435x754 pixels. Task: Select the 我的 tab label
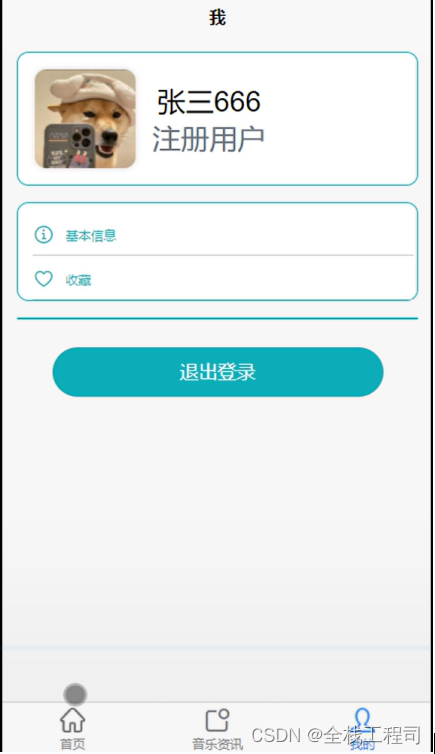[x=363, y=745]
